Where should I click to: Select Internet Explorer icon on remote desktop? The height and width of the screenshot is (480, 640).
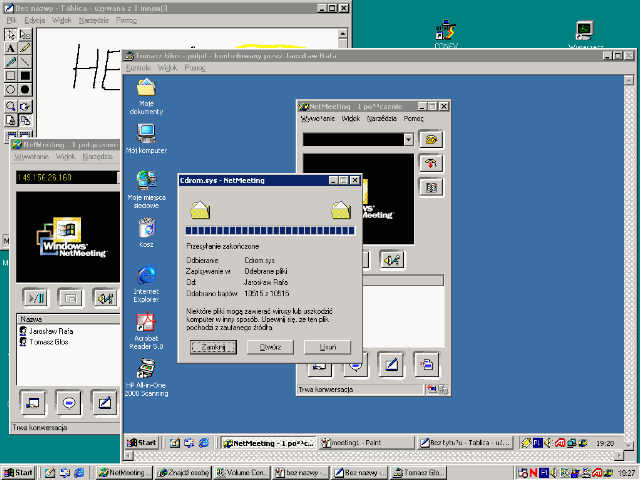tap(146, 283)
